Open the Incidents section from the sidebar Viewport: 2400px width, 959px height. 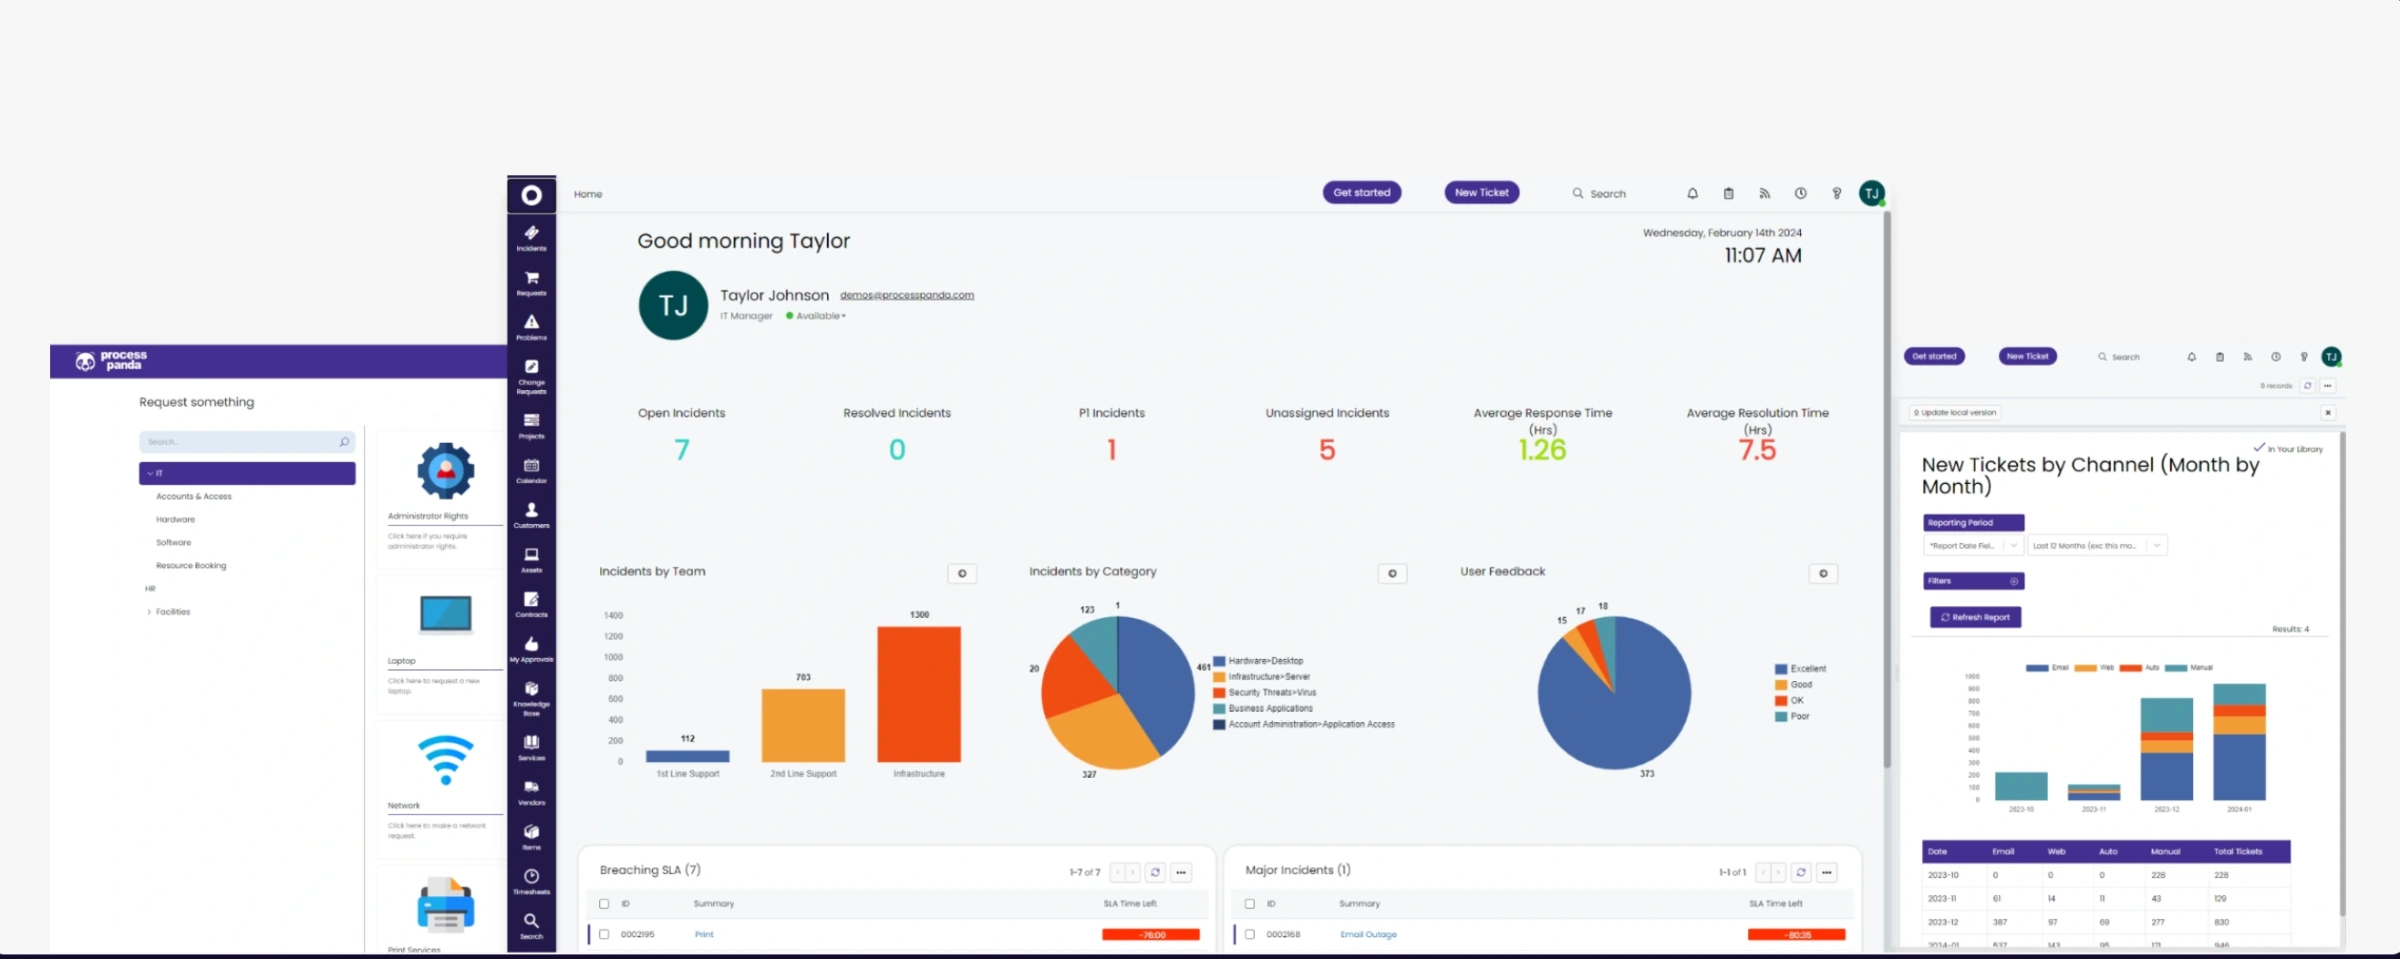531,234
